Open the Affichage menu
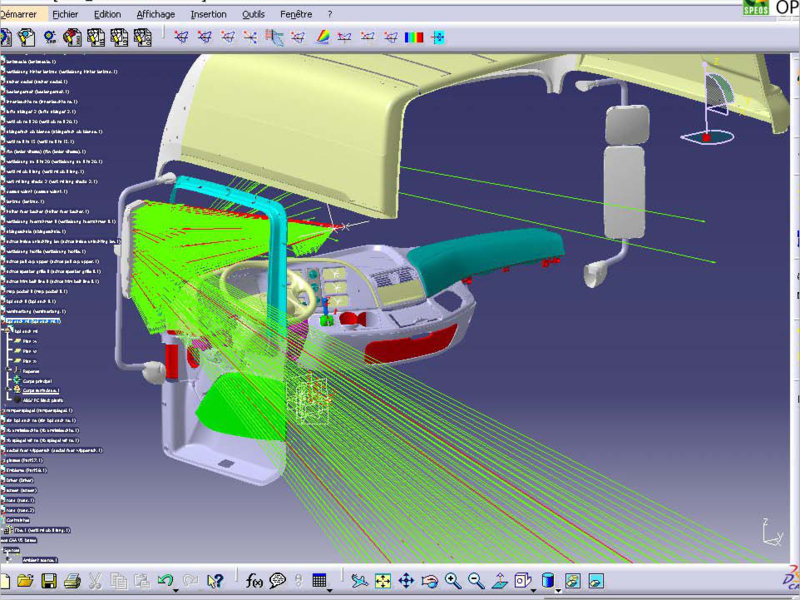The image size is (800, 600). pos(155,14)
